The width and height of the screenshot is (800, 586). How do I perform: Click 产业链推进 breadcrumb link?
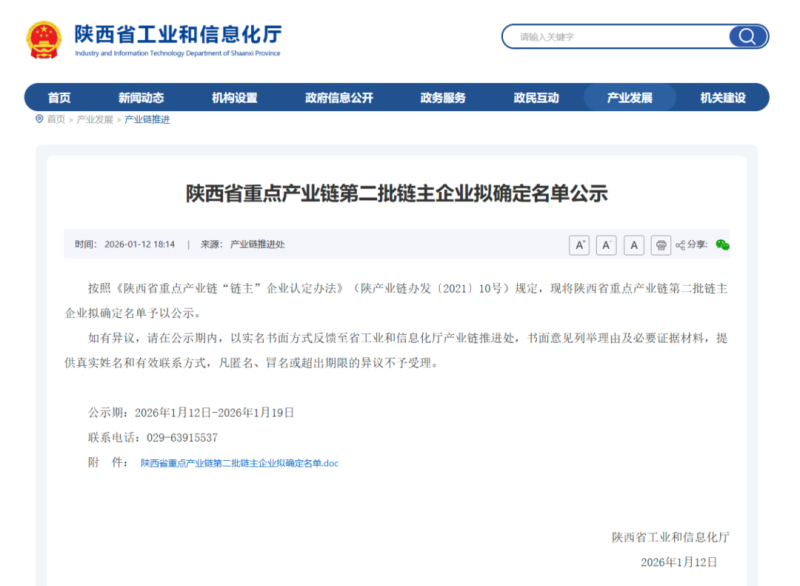point(147,119)
